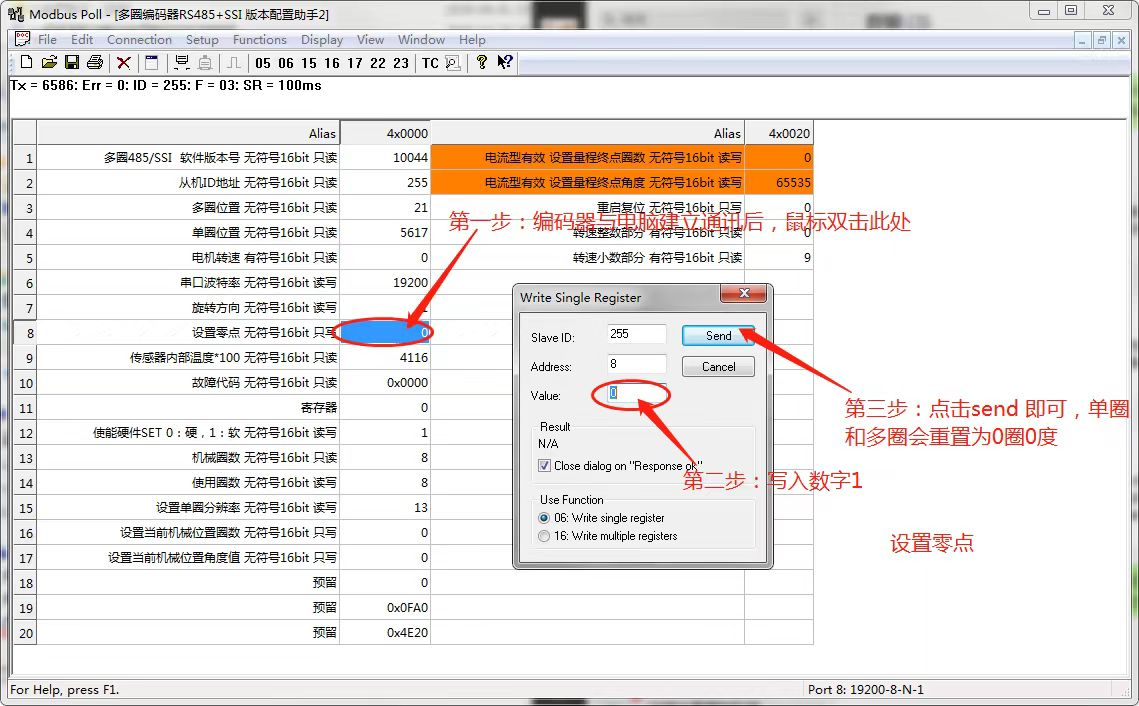1139x706 pixels.
Task: Click the context help arrow icon
Action: [505, 62]
